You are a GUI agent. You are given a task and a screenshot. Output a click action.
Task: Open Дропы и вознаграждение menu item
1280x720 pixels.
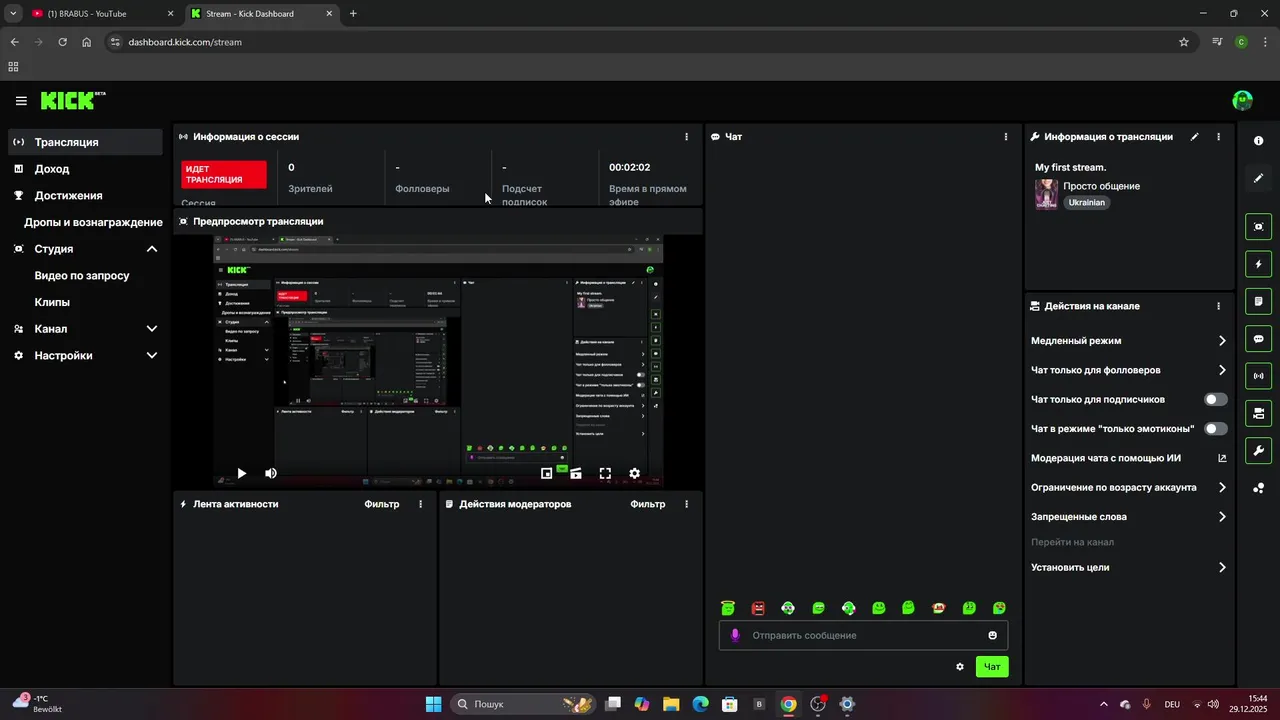point(93,222)
